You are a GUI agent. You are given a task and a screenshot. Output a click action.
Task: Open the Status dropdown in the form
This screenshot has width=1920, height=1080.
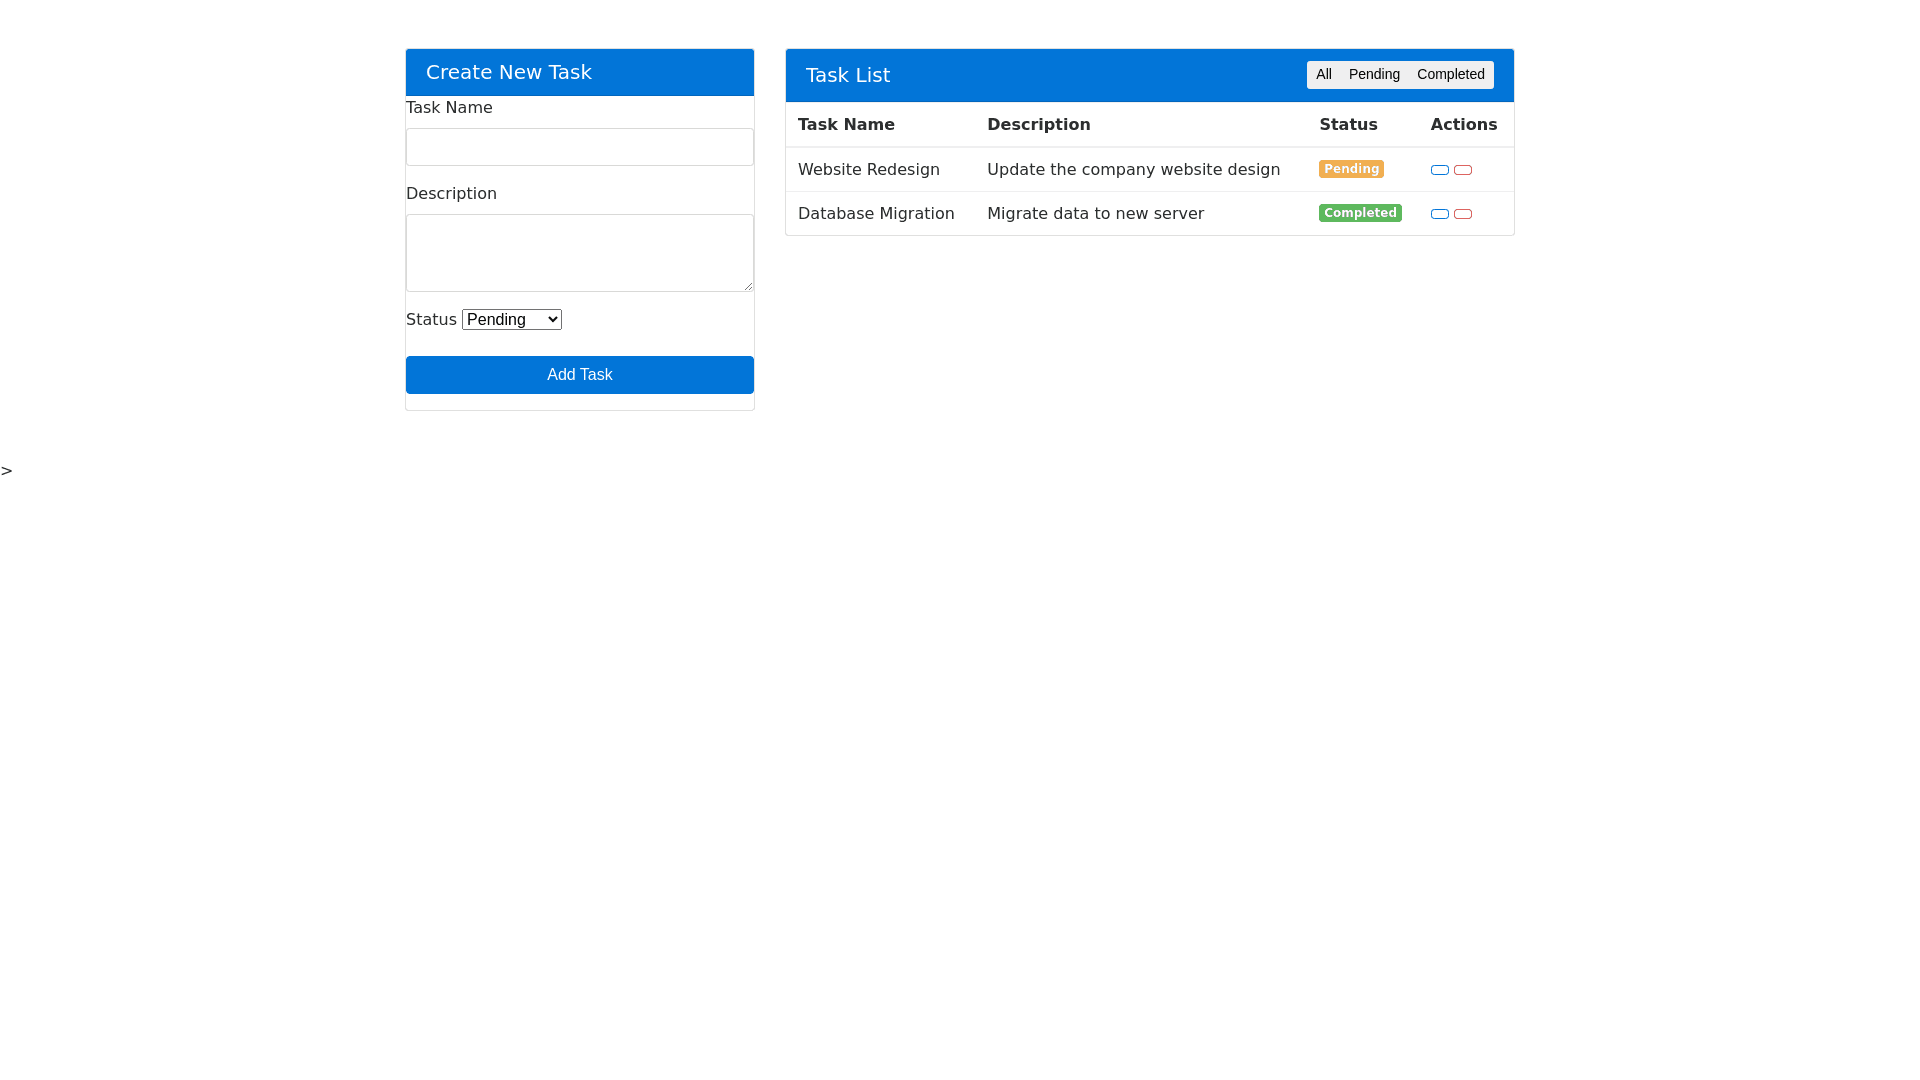pos(511,320)
